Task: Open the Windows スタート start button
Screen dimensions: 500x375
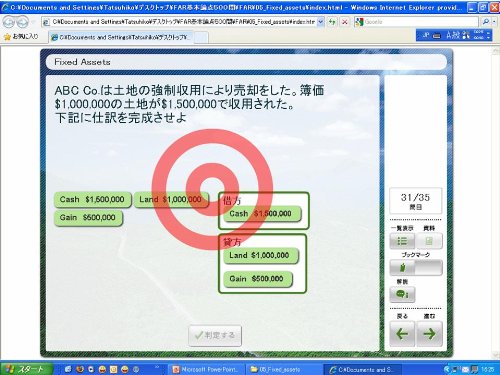Action: pyautogui.click(x=26, y=369)
